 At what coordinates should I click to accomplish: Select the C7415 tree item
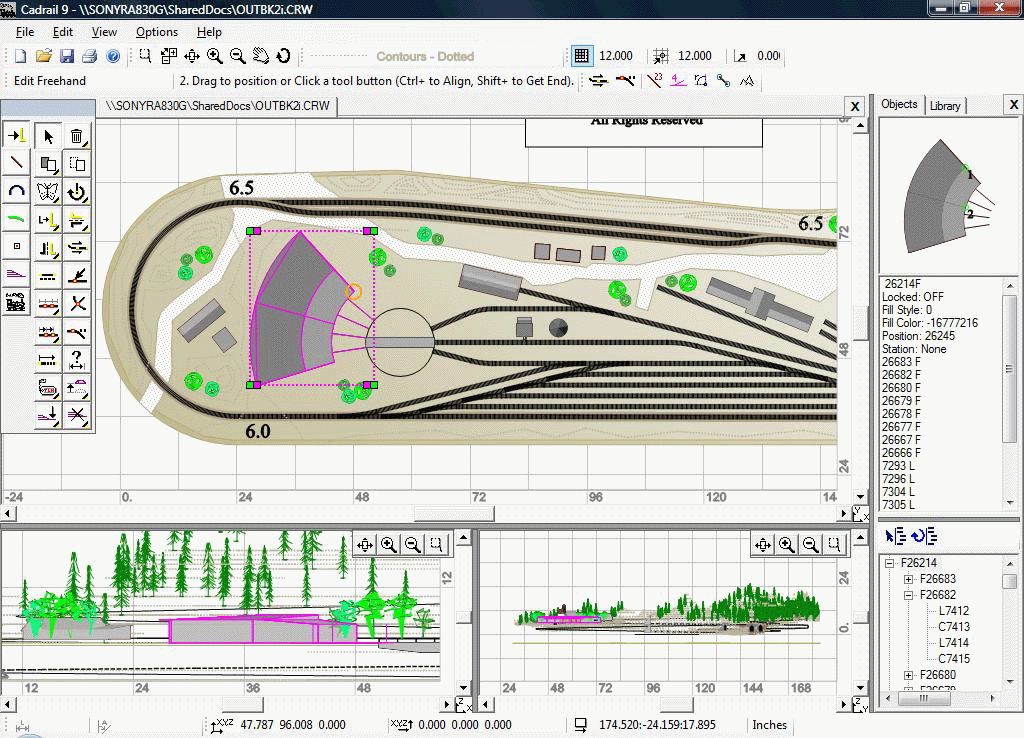(x=953, y=659)
